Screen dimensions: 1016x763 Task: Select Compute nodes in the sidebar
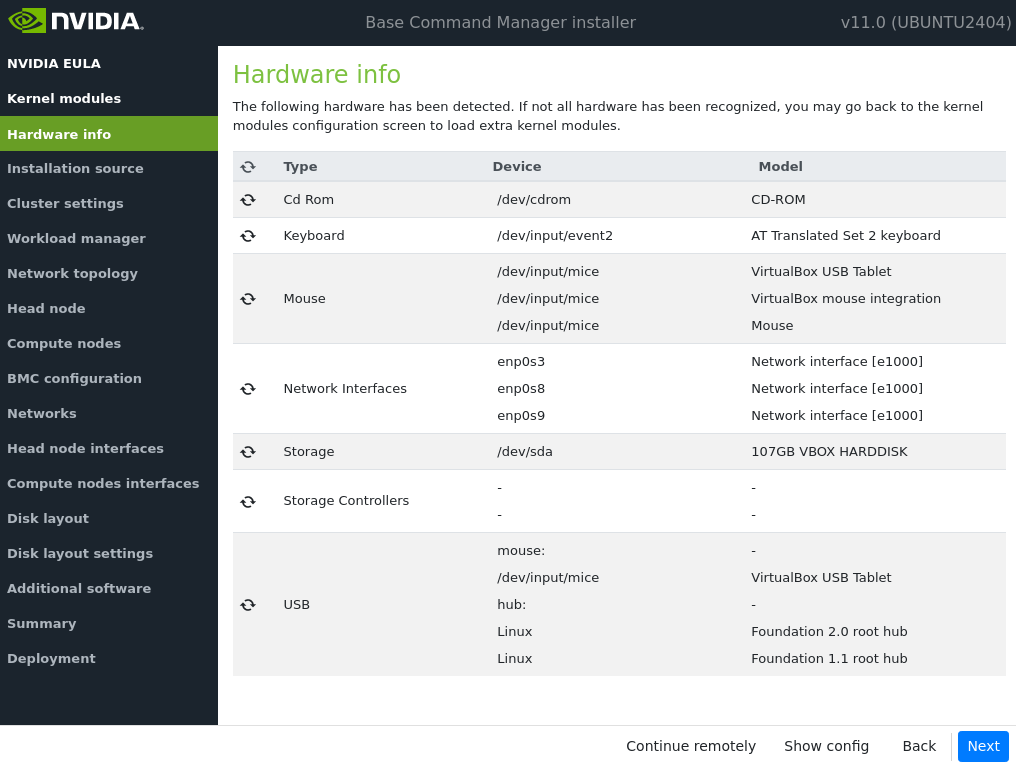click(109, 343)
